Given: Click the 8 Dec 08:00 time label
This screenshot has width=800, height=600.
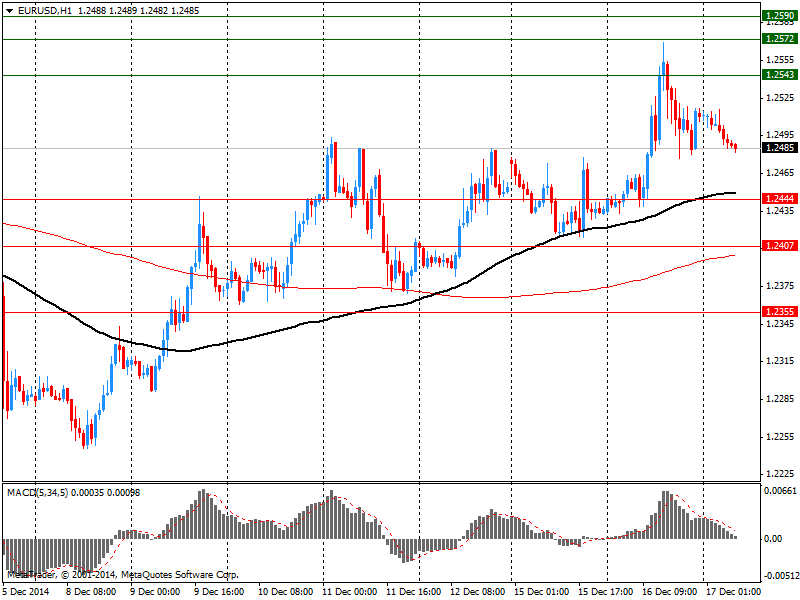Looking at the screenshot, I should click(90, 592).
